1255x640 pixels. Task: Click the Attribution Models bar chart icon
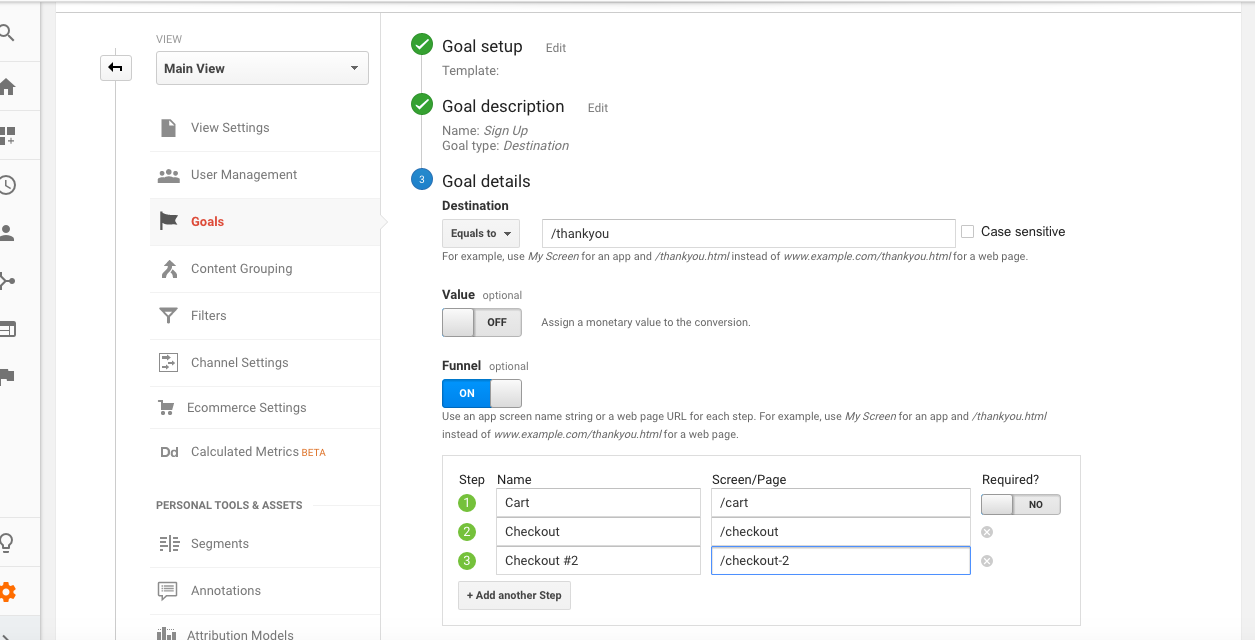coord(168,634)
